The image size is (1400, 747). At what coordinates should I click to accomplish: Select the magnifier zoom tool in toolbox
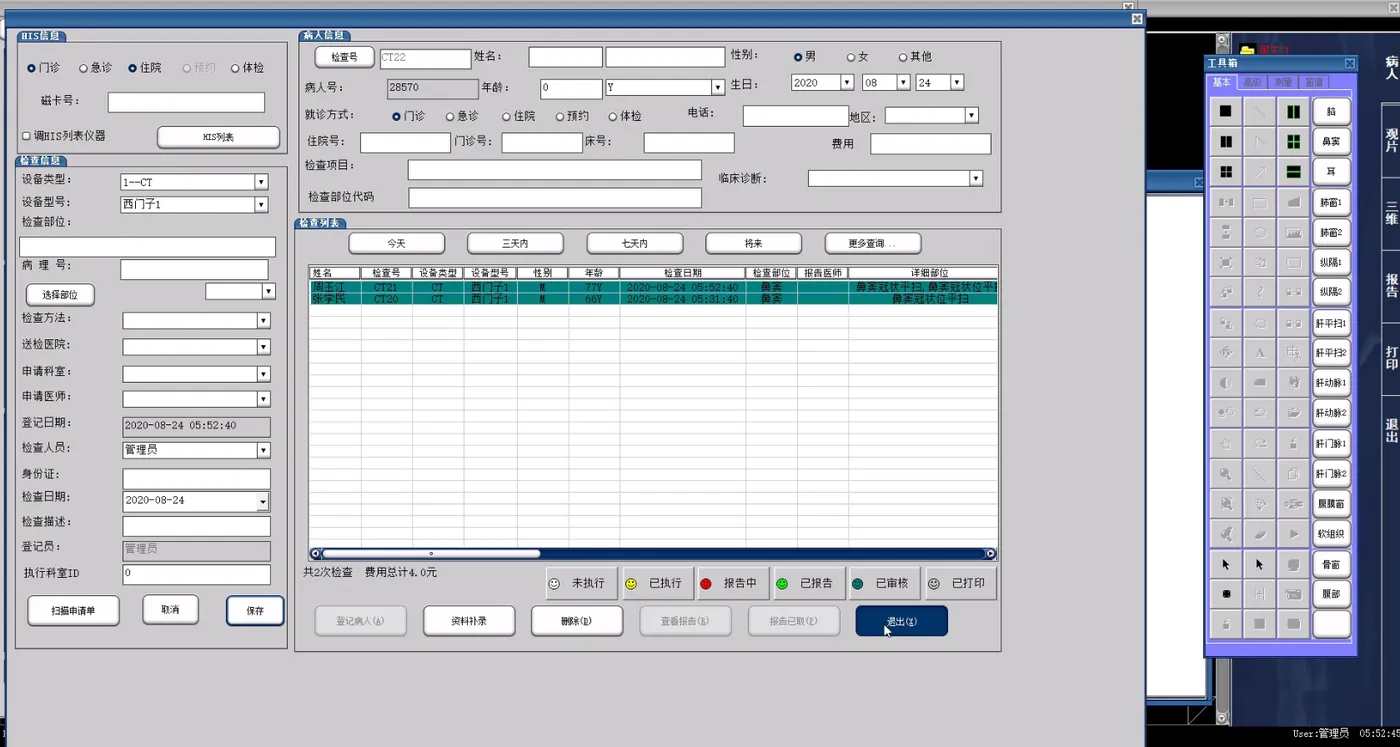1225,473
